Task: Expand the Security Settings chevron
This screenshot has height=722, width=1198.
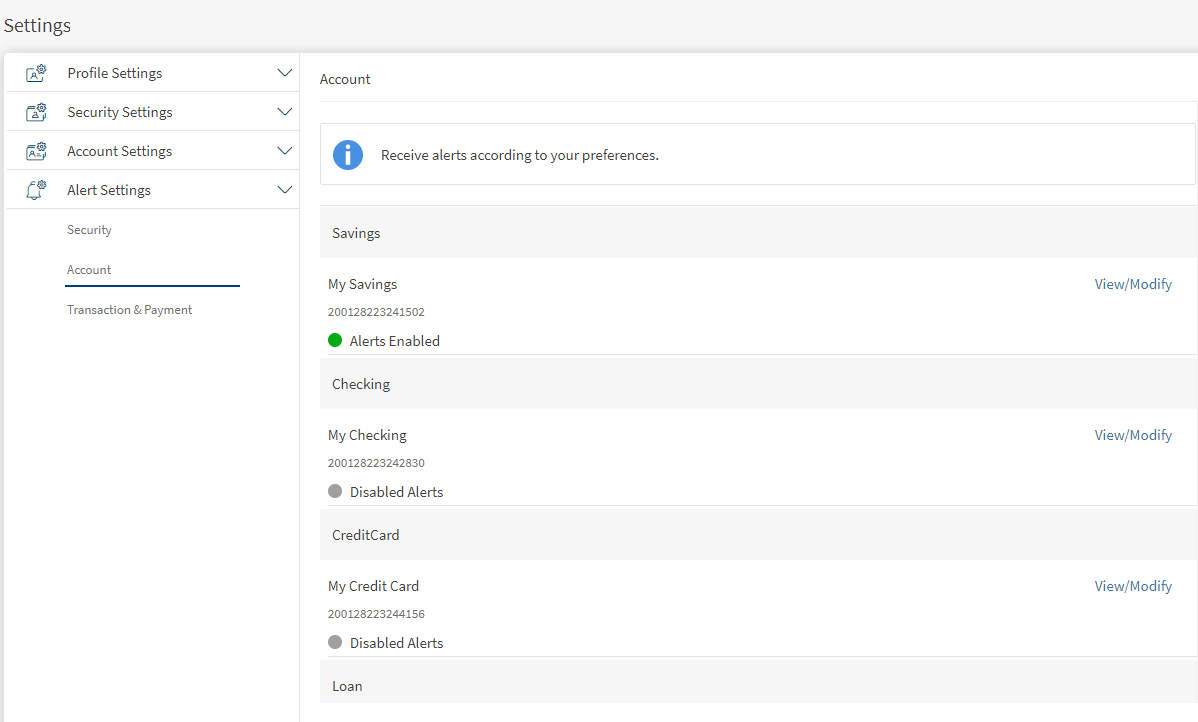Action: (284, 112)
